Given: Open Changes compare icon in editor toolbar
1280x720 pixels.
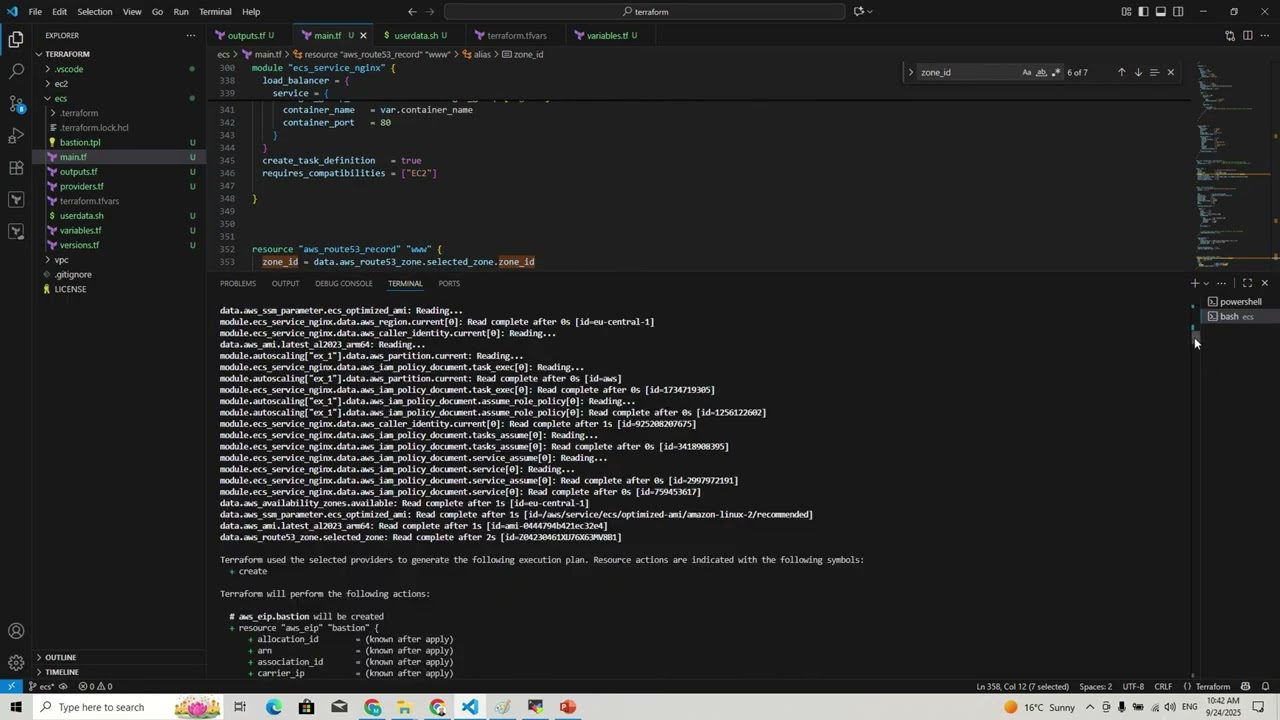Looking at the screenshot, I should coord(1230,35).
